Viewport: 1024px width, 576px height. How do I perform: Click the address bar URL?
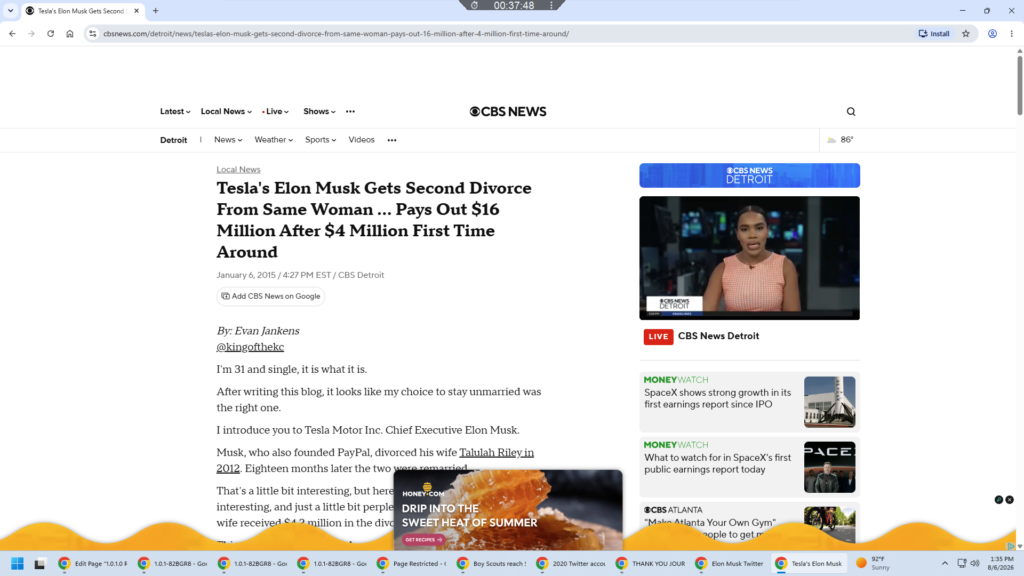pos(336,33)
